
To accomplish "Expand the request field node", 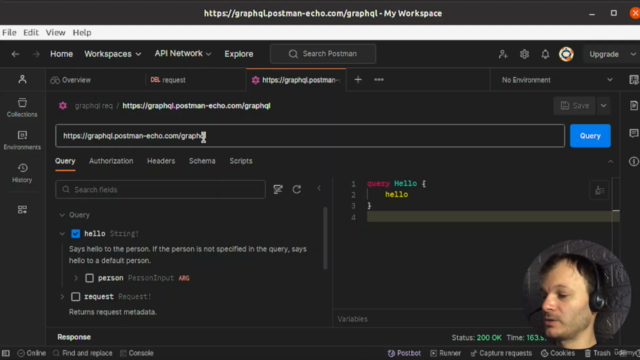I will tap(62, 296).
